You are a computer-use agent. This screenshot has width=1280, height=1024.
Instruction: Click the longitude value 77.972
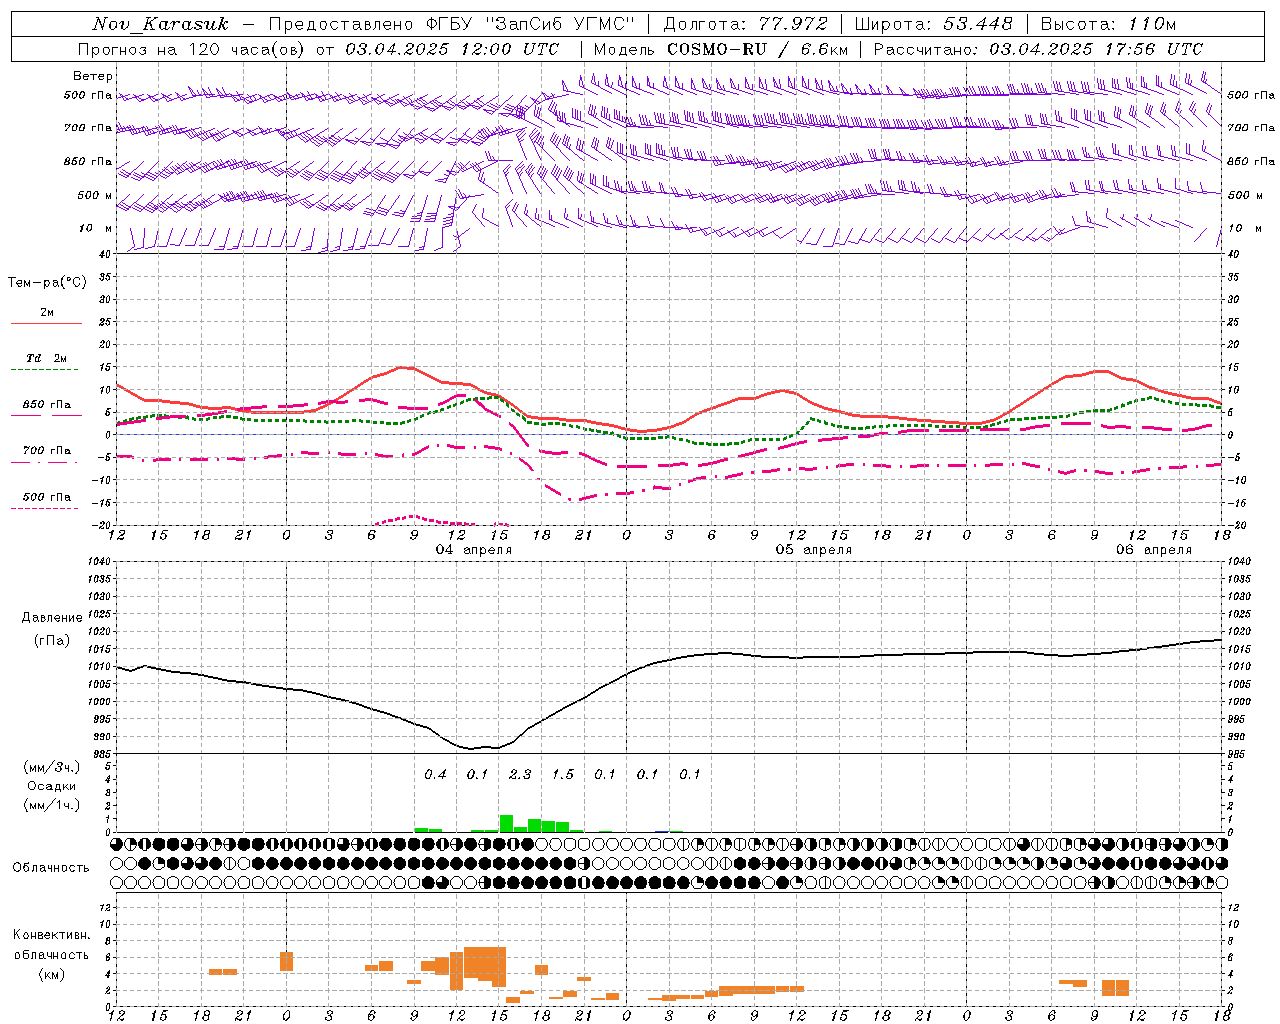793,24
